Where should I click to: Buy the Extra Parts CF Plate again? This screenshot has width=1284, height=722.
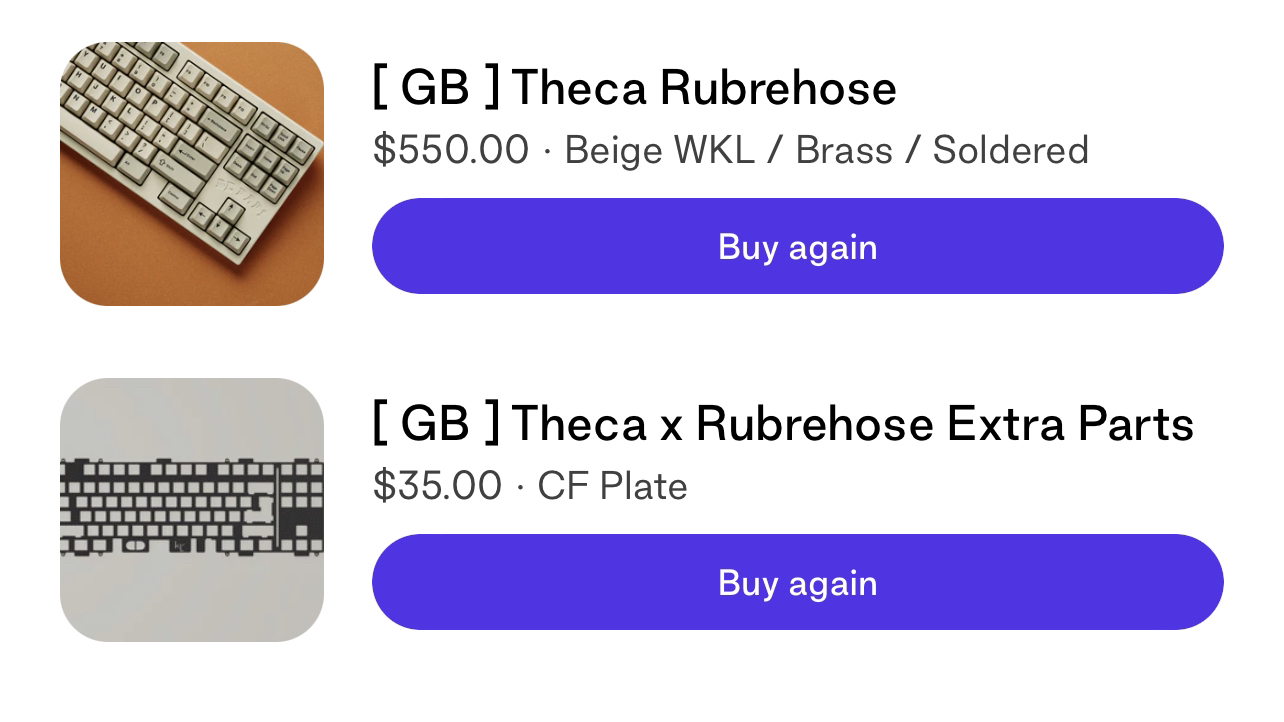click(798, 582)
